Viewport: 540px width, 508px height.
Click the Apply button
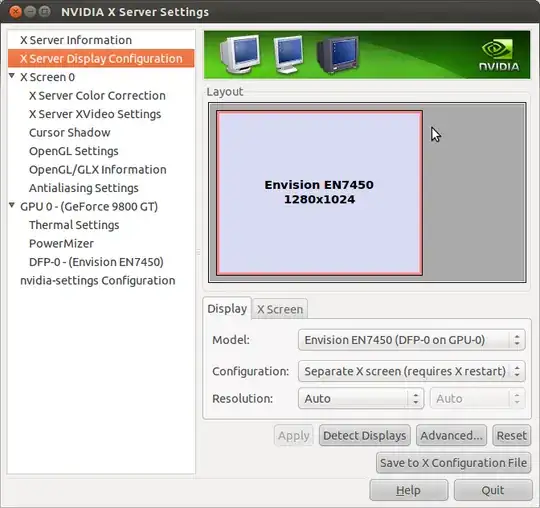tap(294, 436)
